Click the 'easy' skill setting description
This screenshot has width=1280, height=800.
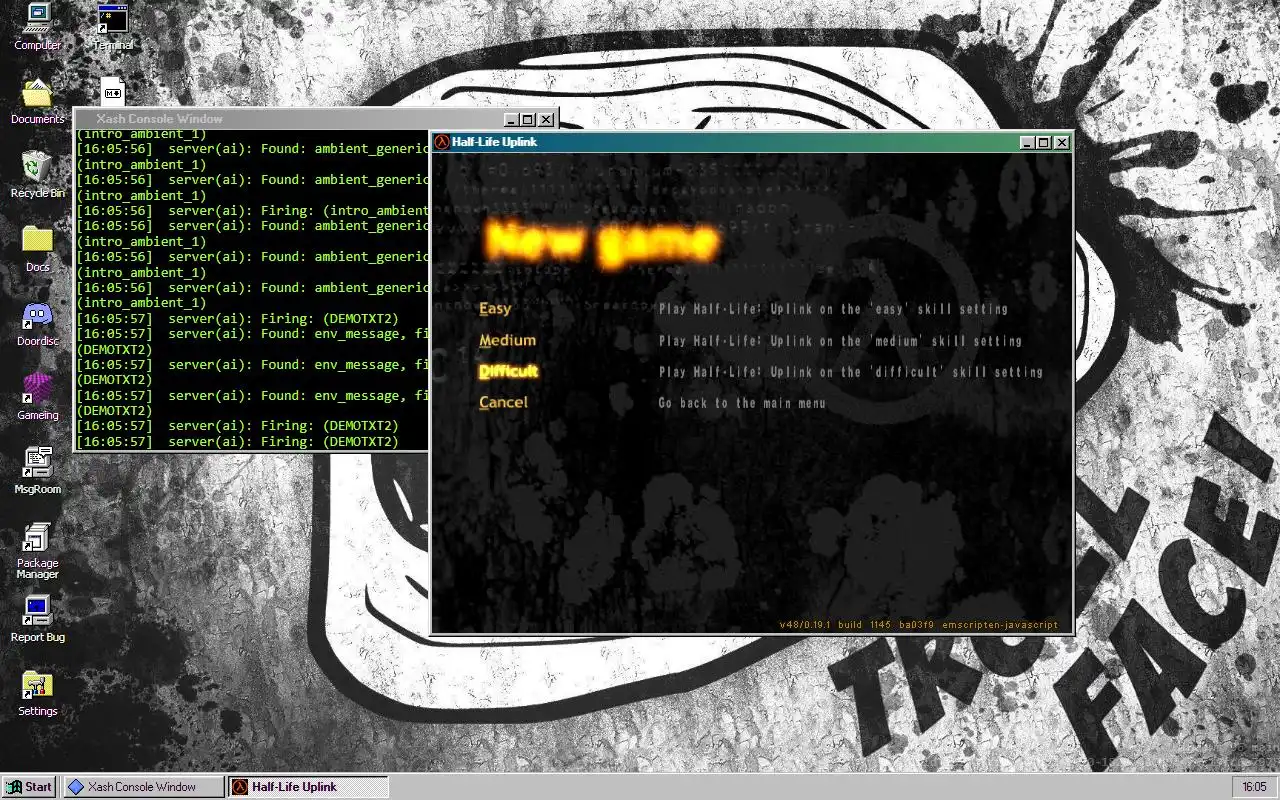pos(833,309)
